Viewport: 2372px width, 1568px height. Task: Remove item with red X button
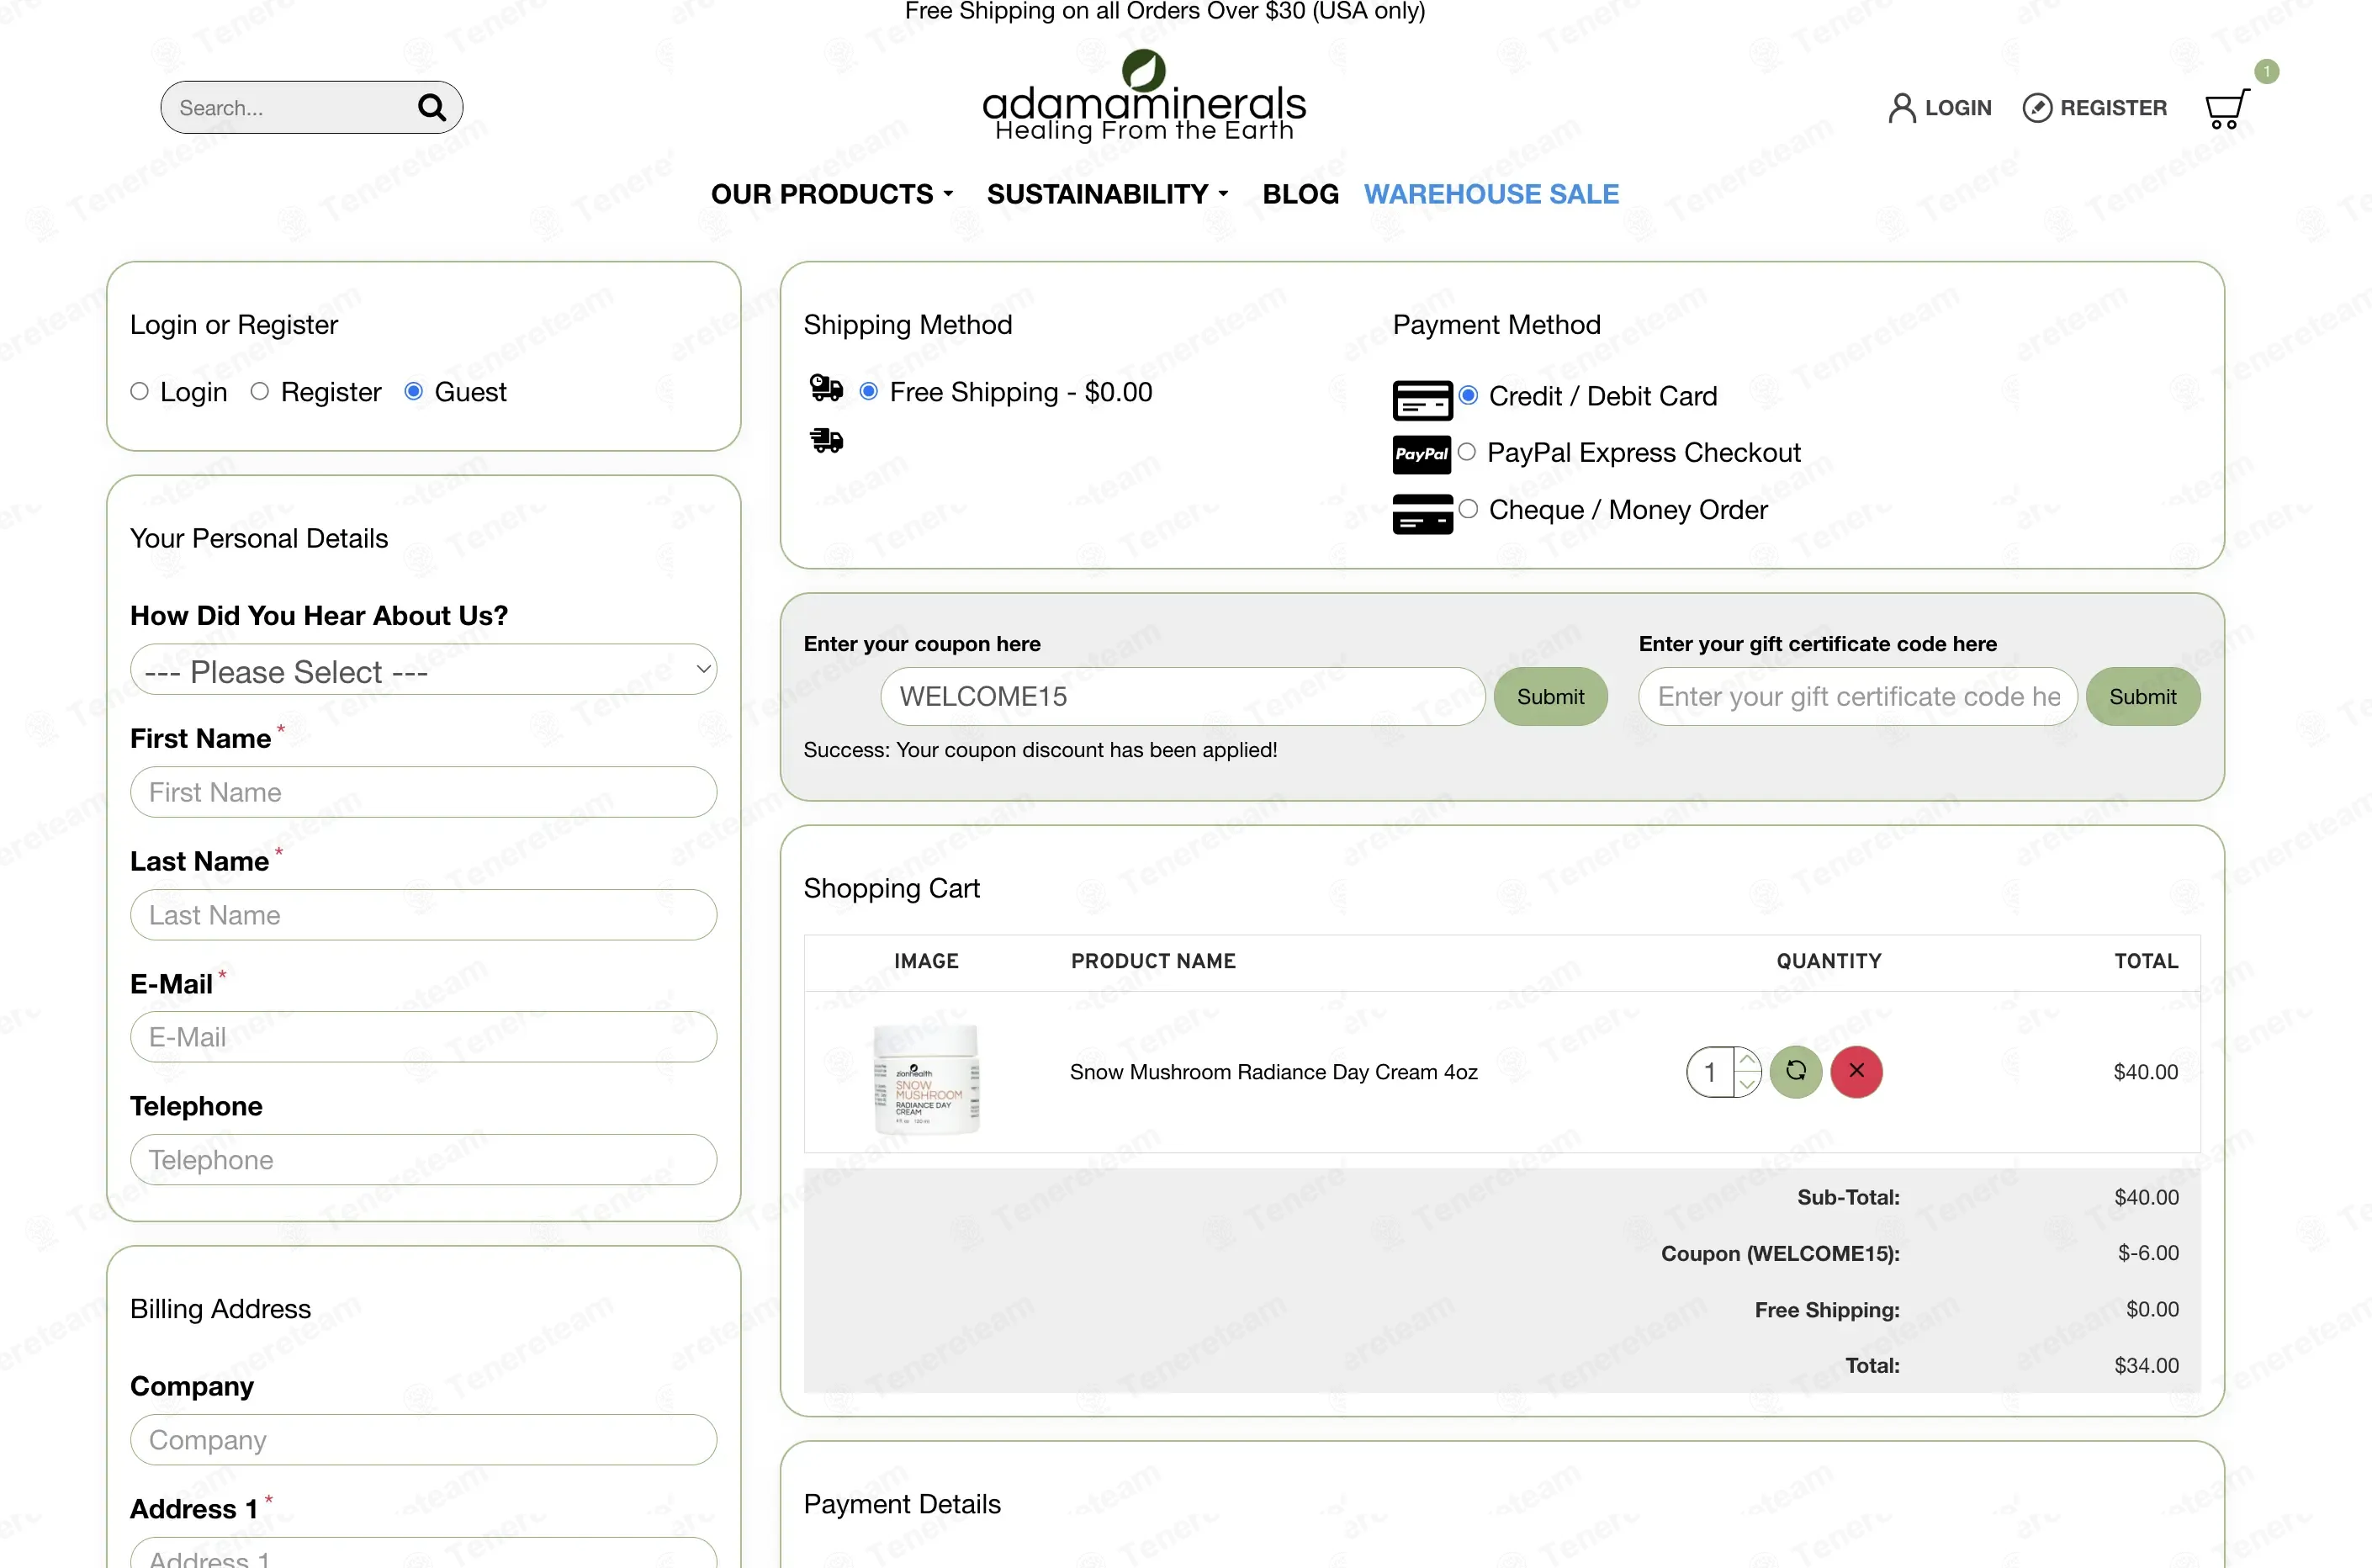1856,1071
